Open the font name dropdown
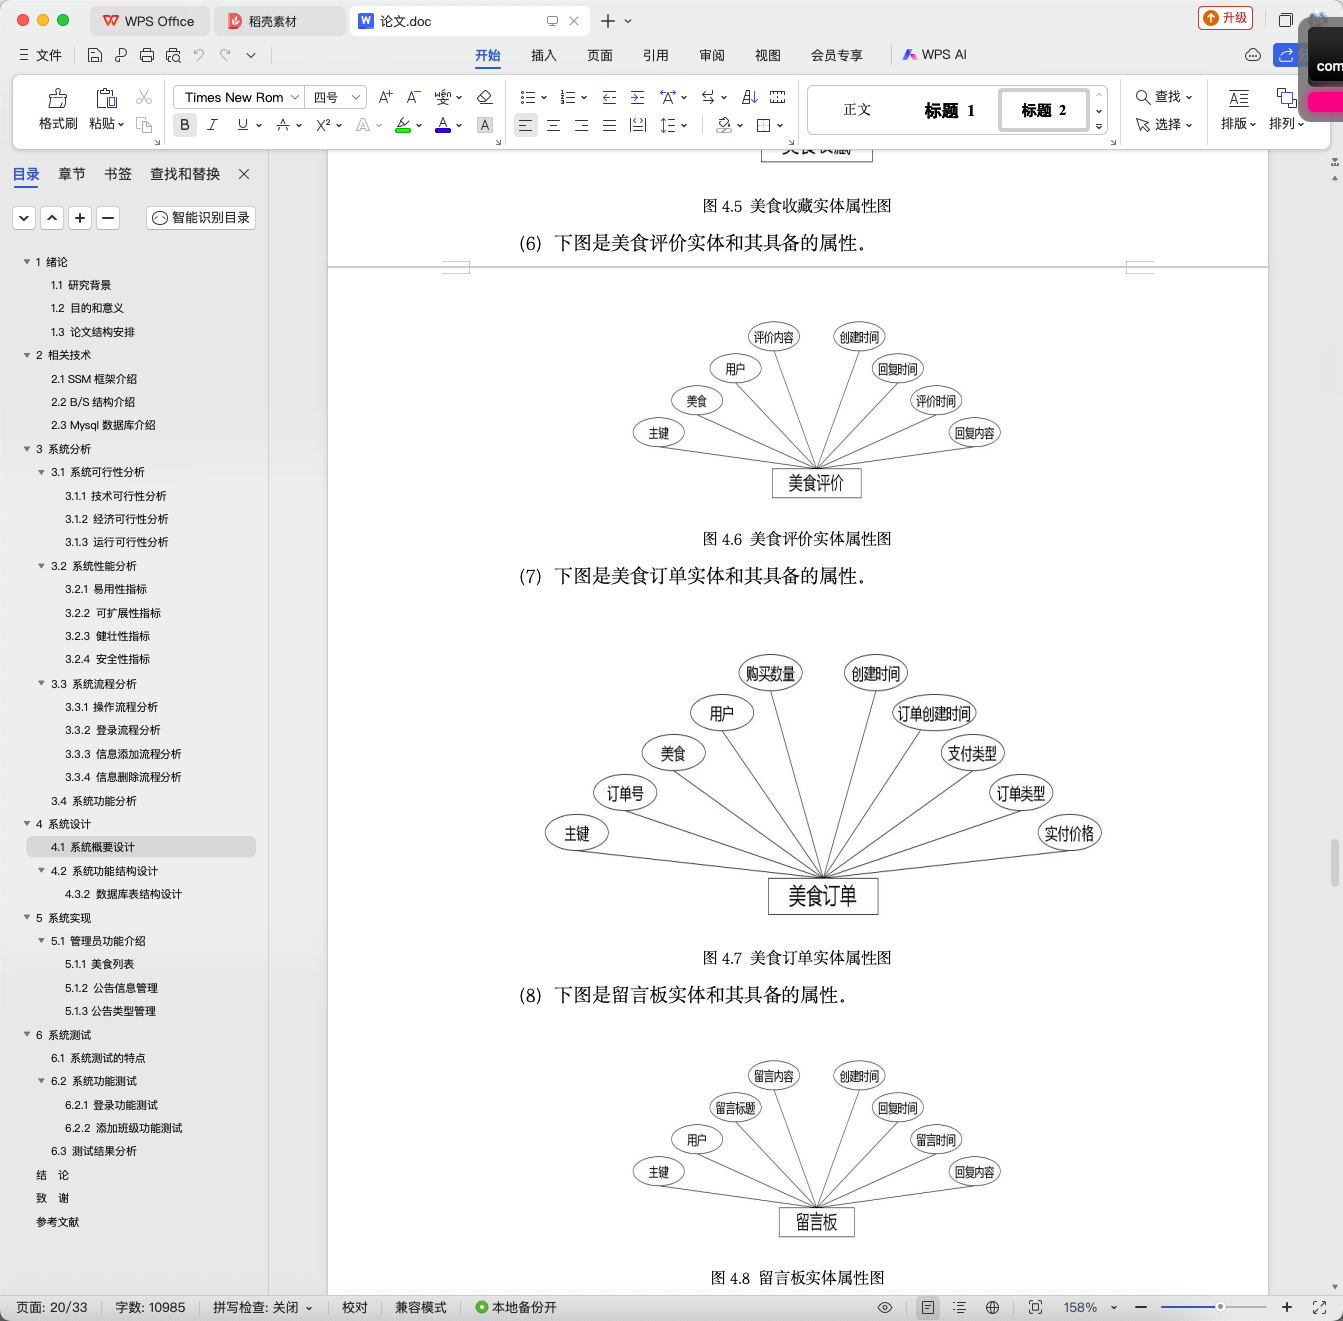This screenshot has width=1343, height=1321. tap(295, 97)
